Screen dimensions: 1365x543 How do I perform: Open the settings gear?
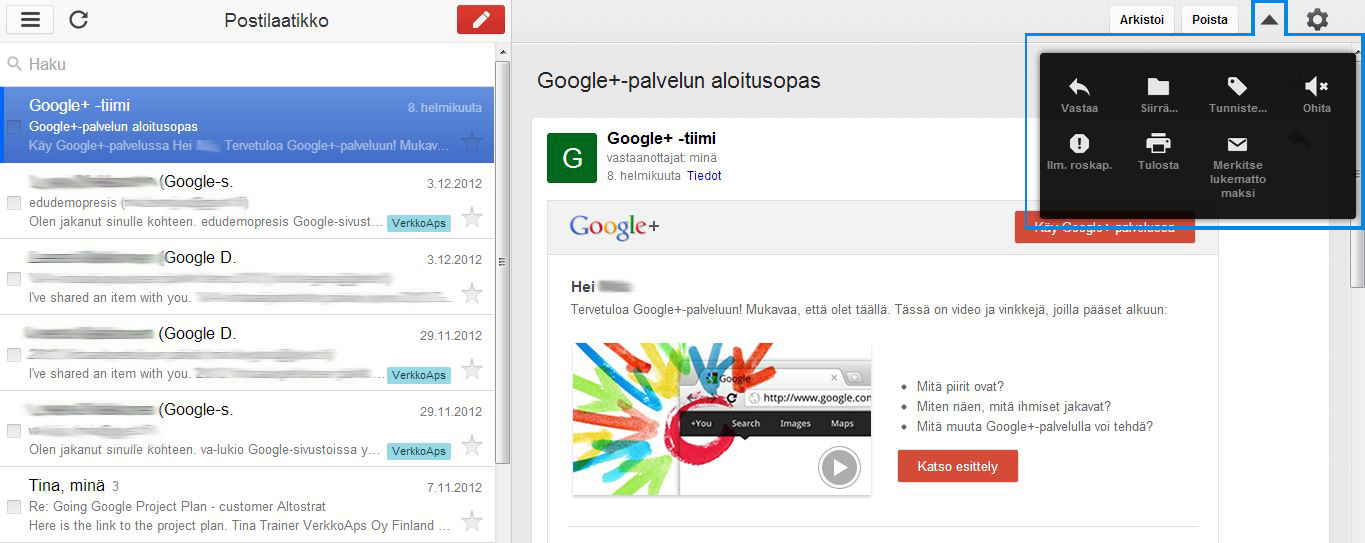[1317, 19]
